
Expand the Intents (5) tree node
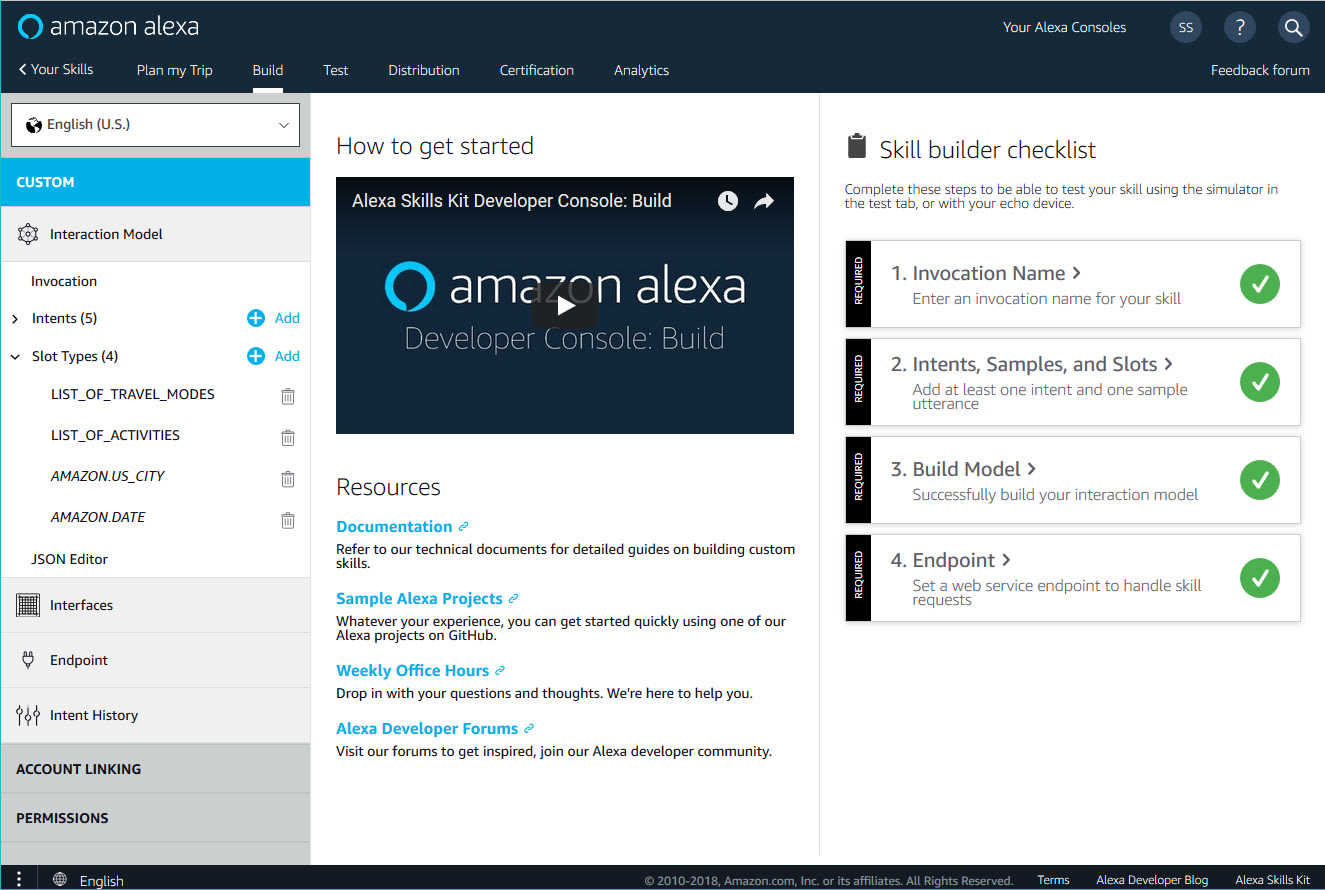point(15,319)
